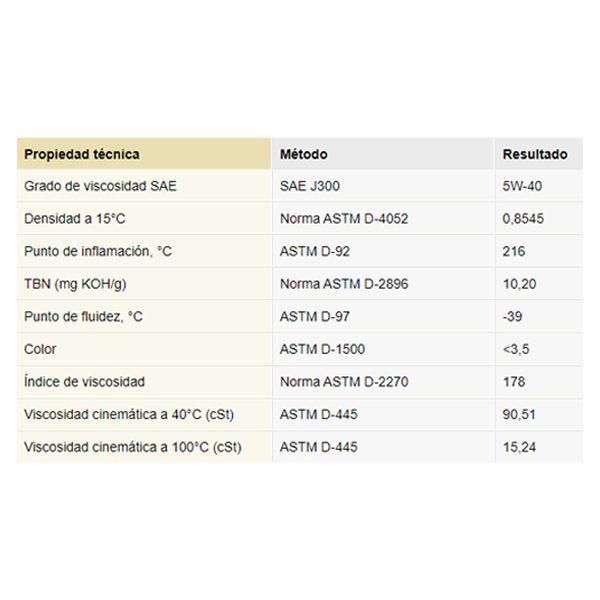Select the 'TBN (mg KOH/g)' cell
Screen dimensions: 600x600
tap(74, 284)
